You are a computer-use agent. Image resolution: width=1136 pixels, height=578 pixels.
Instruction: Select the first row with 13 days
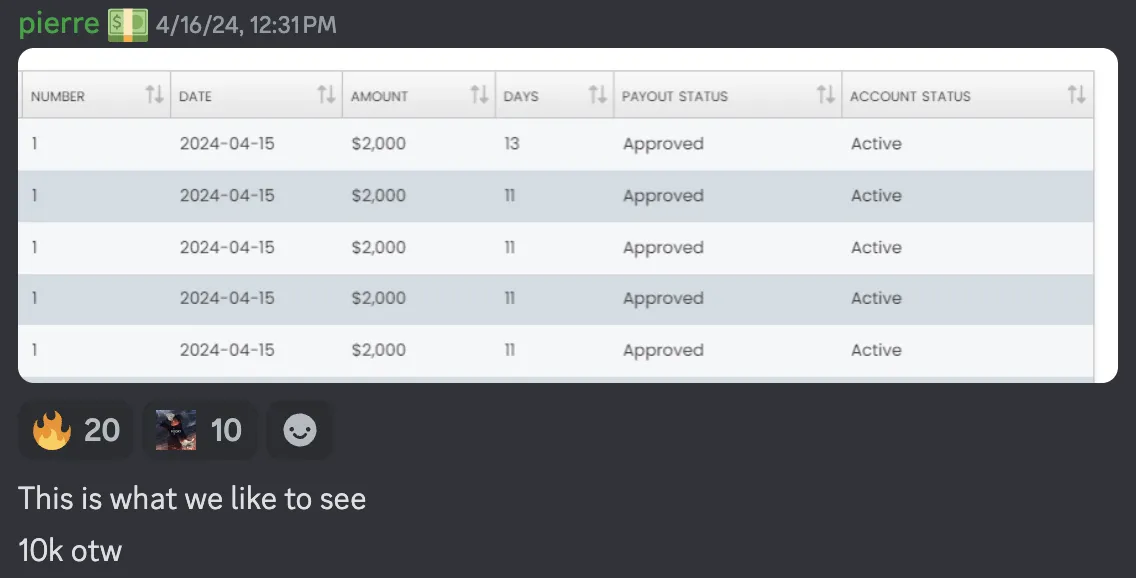point(556,144)
